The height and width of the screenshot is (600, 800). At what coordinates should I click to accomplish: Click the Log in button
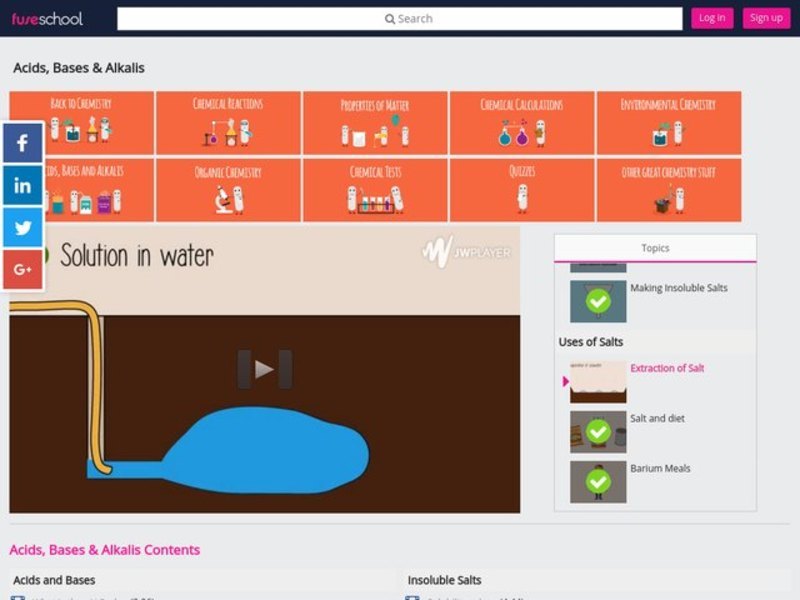[x=712, y=17]
